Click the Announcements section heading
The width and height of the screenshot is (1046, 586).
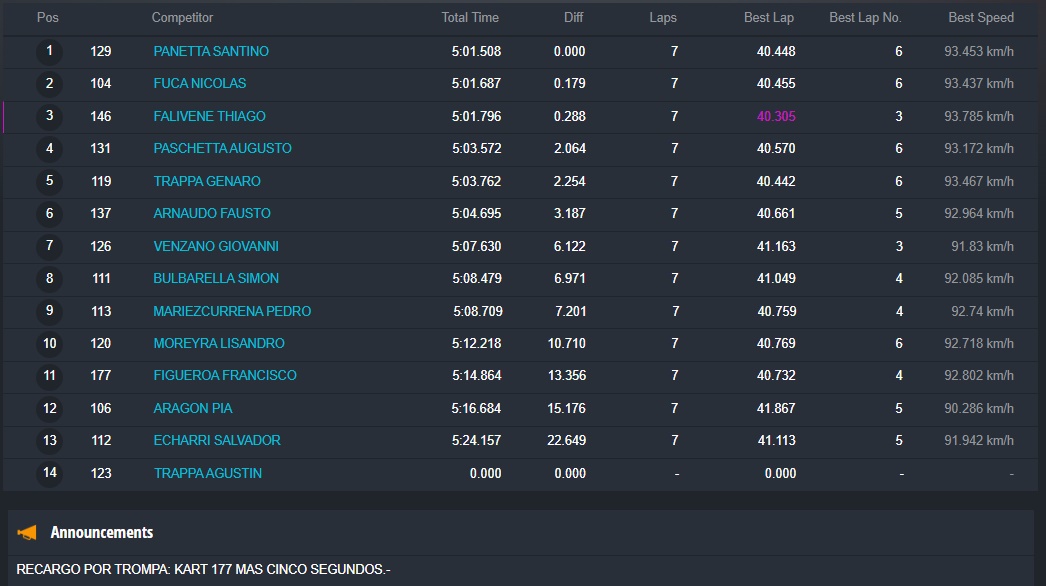click(x=102, y=533)
